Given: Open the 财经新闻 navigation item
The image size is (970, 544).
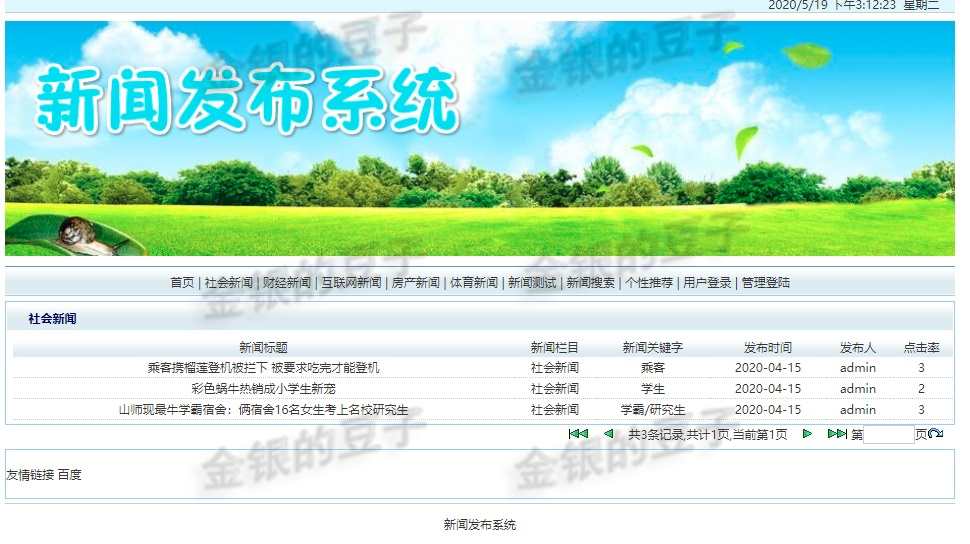Looking at the screenshot, I should click(x=287, y=283).
